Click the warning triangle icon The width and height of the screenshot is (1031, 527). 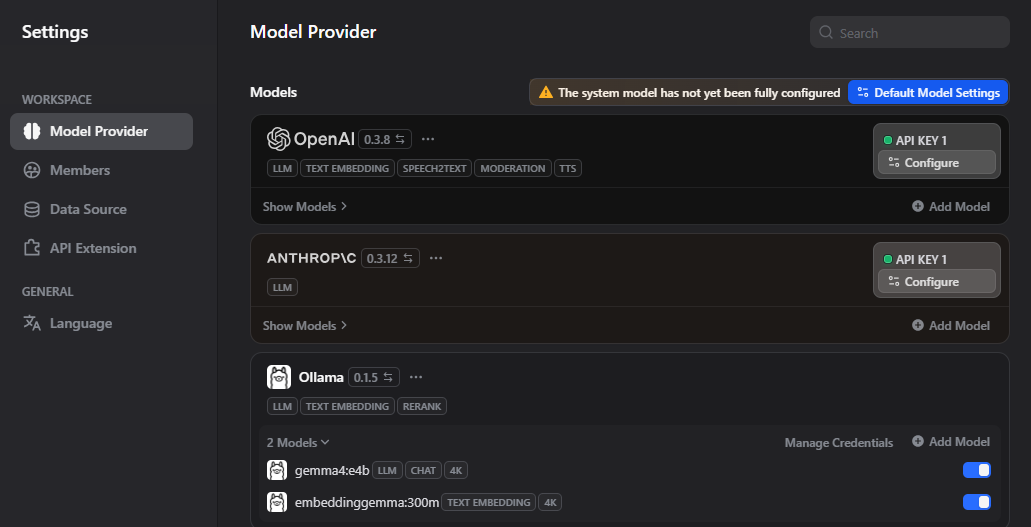tap(546, 93)
